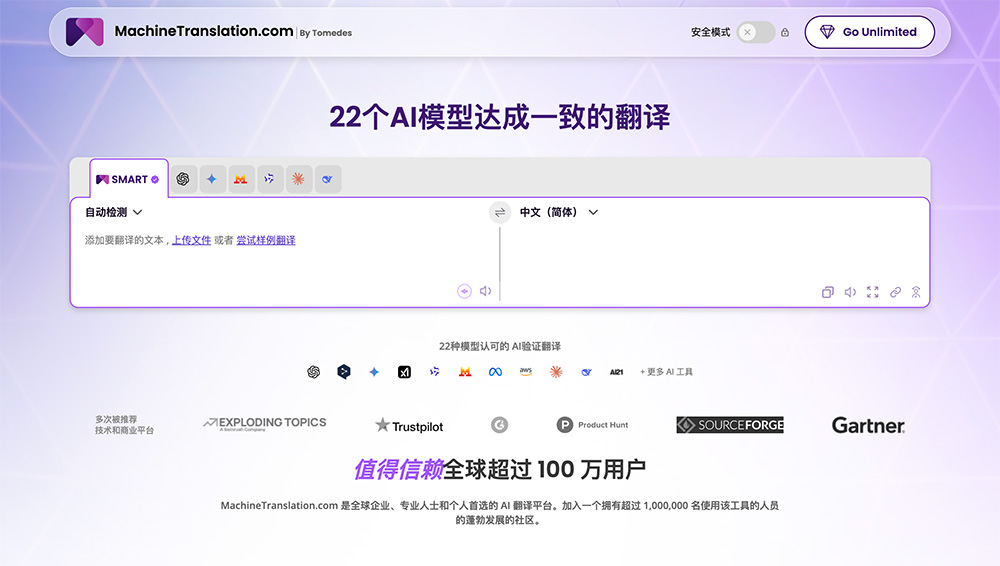Click the Meta infinity logo
Image resolution: width=1000 pixels, height=566 pixels.
[x=496, y=372]
